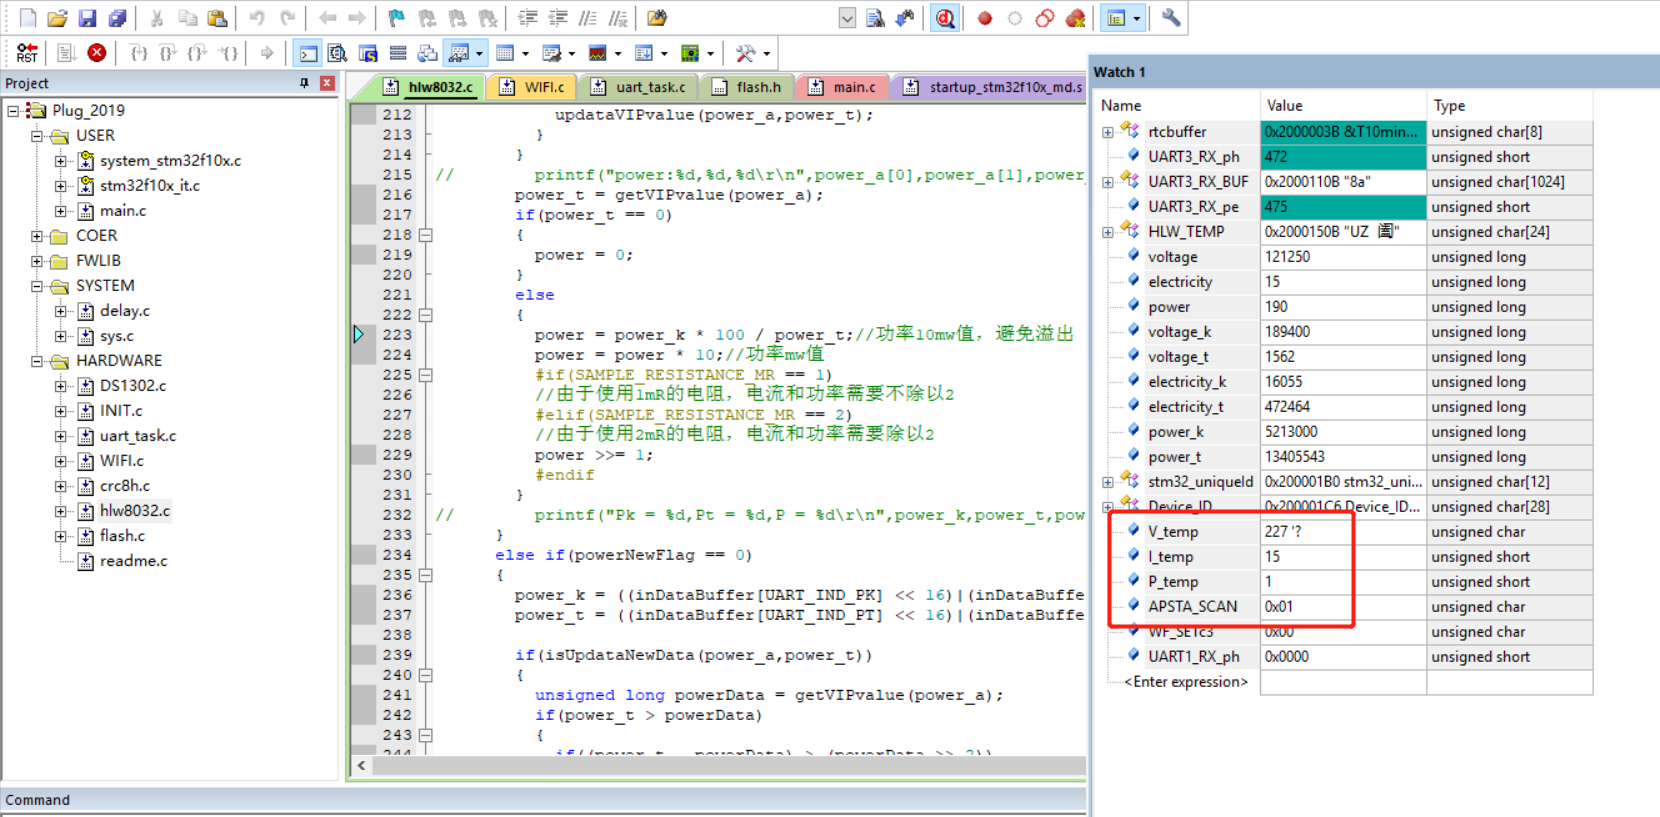Select DS1302.c in the Project tree

click(x=133, y=386)
